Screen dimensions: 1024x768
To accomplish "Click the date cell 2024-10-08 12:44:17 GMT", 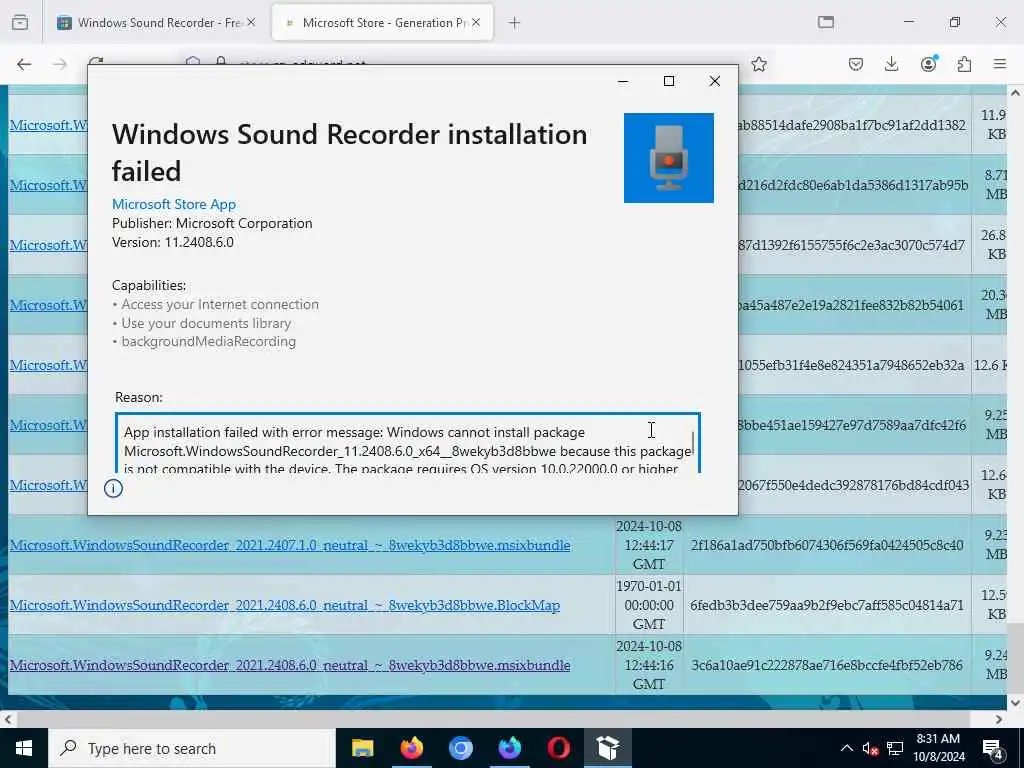I will 648,545.
